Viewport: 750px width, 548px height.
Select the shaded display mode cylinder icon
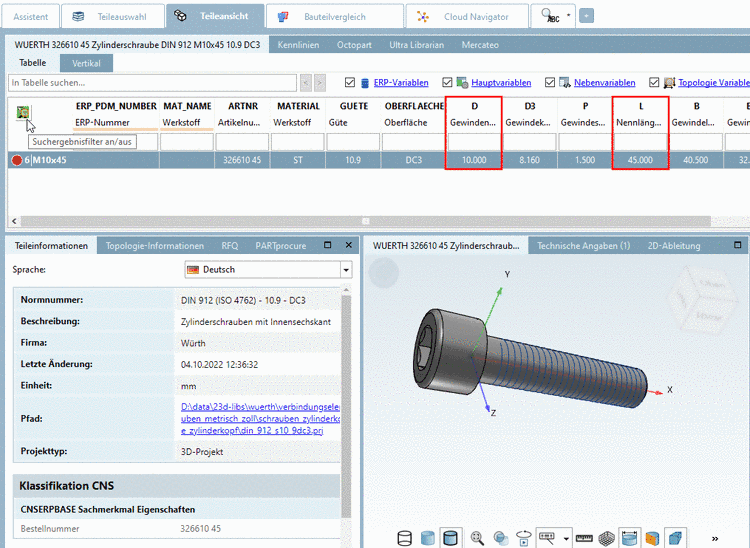[428, 538]
